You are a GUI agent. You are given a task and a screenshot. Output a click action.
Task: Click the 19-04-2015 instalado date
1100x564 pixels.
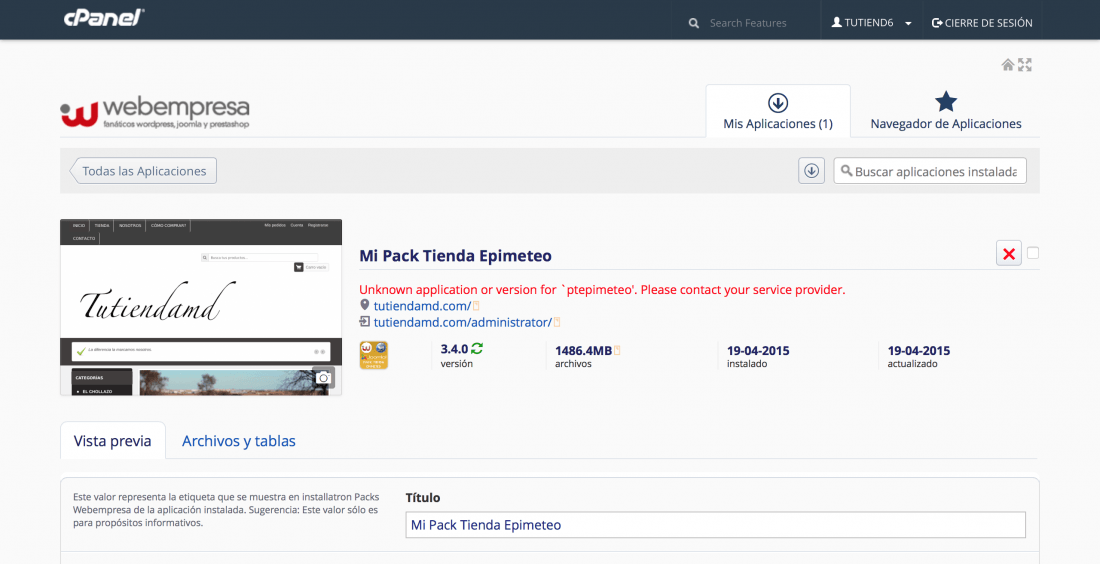coord(758,350)
